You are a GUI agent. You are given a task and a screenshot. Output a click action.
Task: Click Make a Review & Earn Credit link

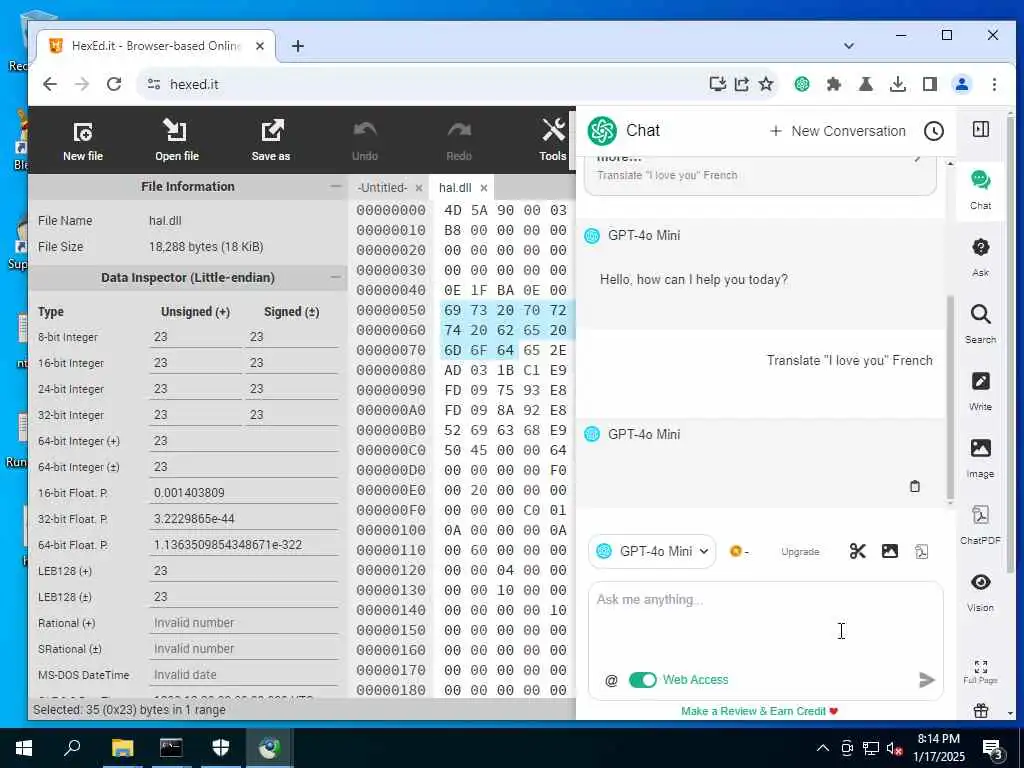(759, 711)
